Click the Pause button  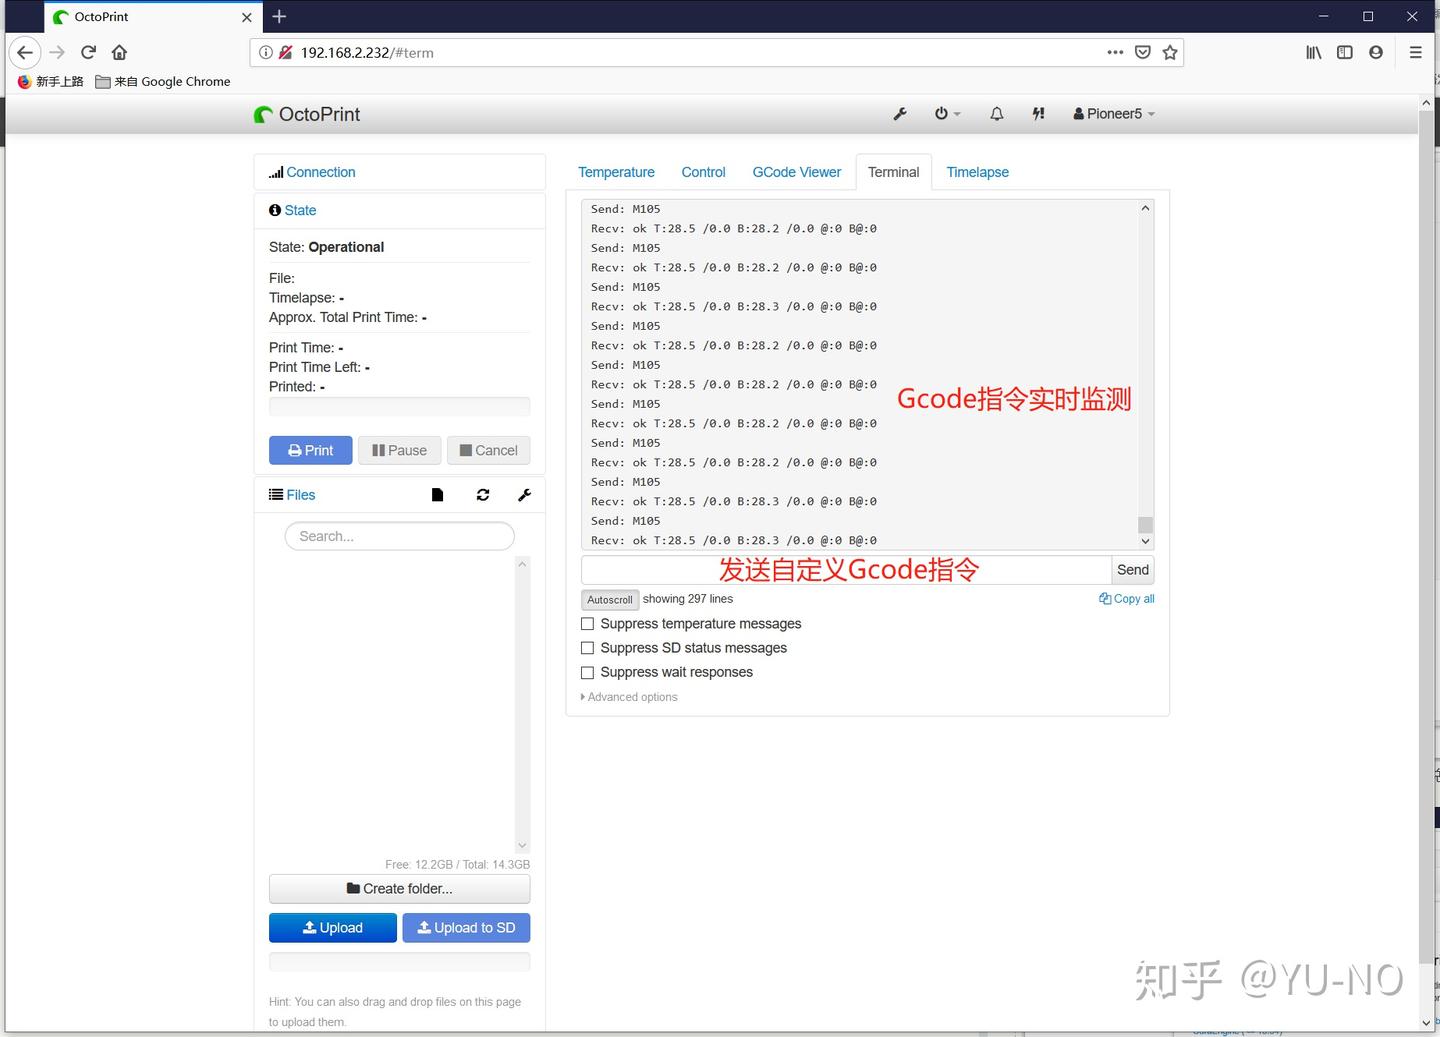pos(399,450)
